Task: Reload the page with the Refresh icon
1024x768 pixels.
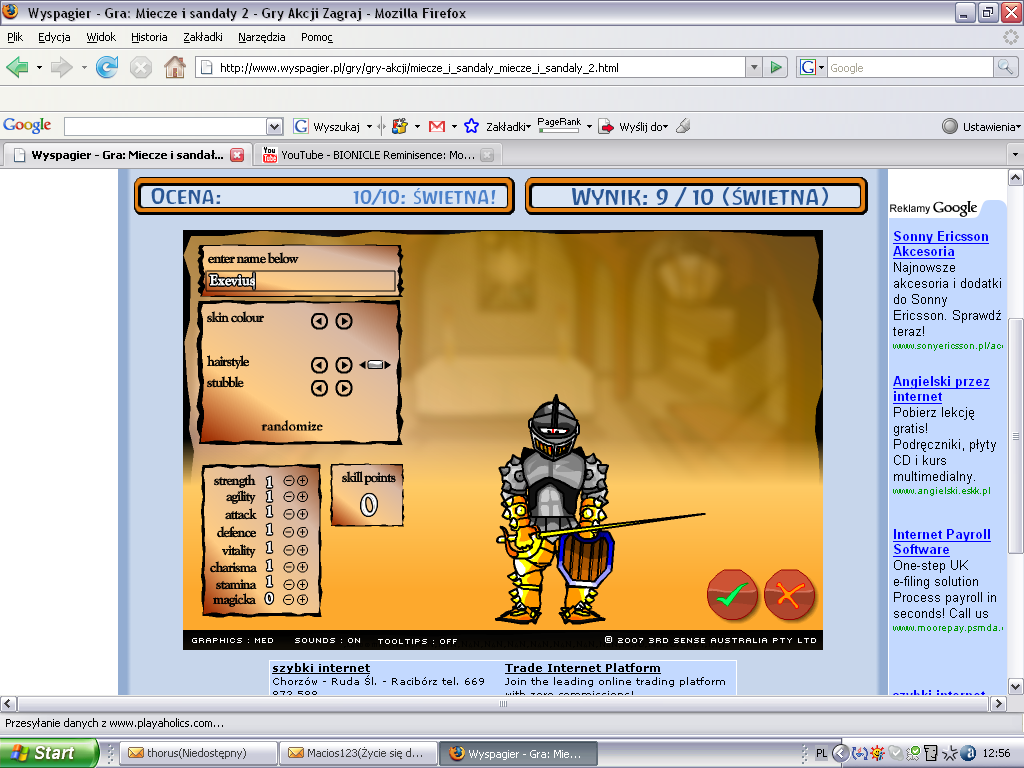Action: pos(107,67)
